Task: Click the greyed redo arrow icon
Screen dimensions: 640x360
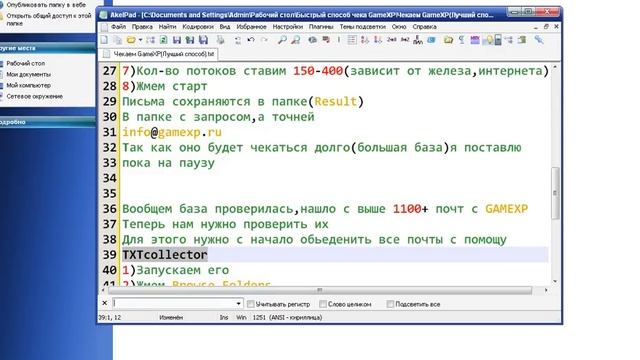Action: tap(264, 40)
